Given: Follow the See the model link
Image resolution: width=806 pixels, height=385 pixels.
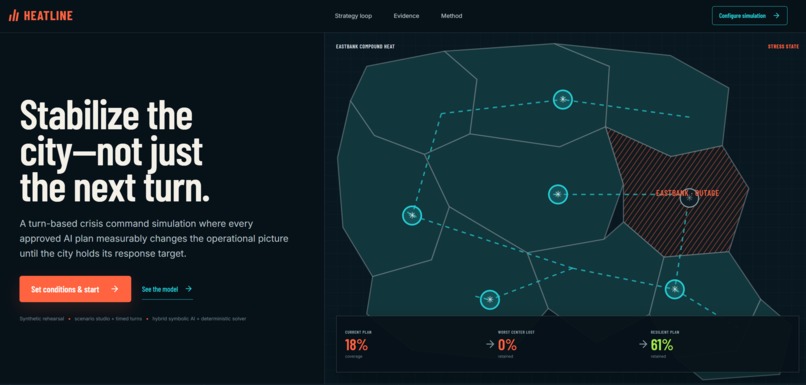Looking at the screenshot, I should click(167, 289).
